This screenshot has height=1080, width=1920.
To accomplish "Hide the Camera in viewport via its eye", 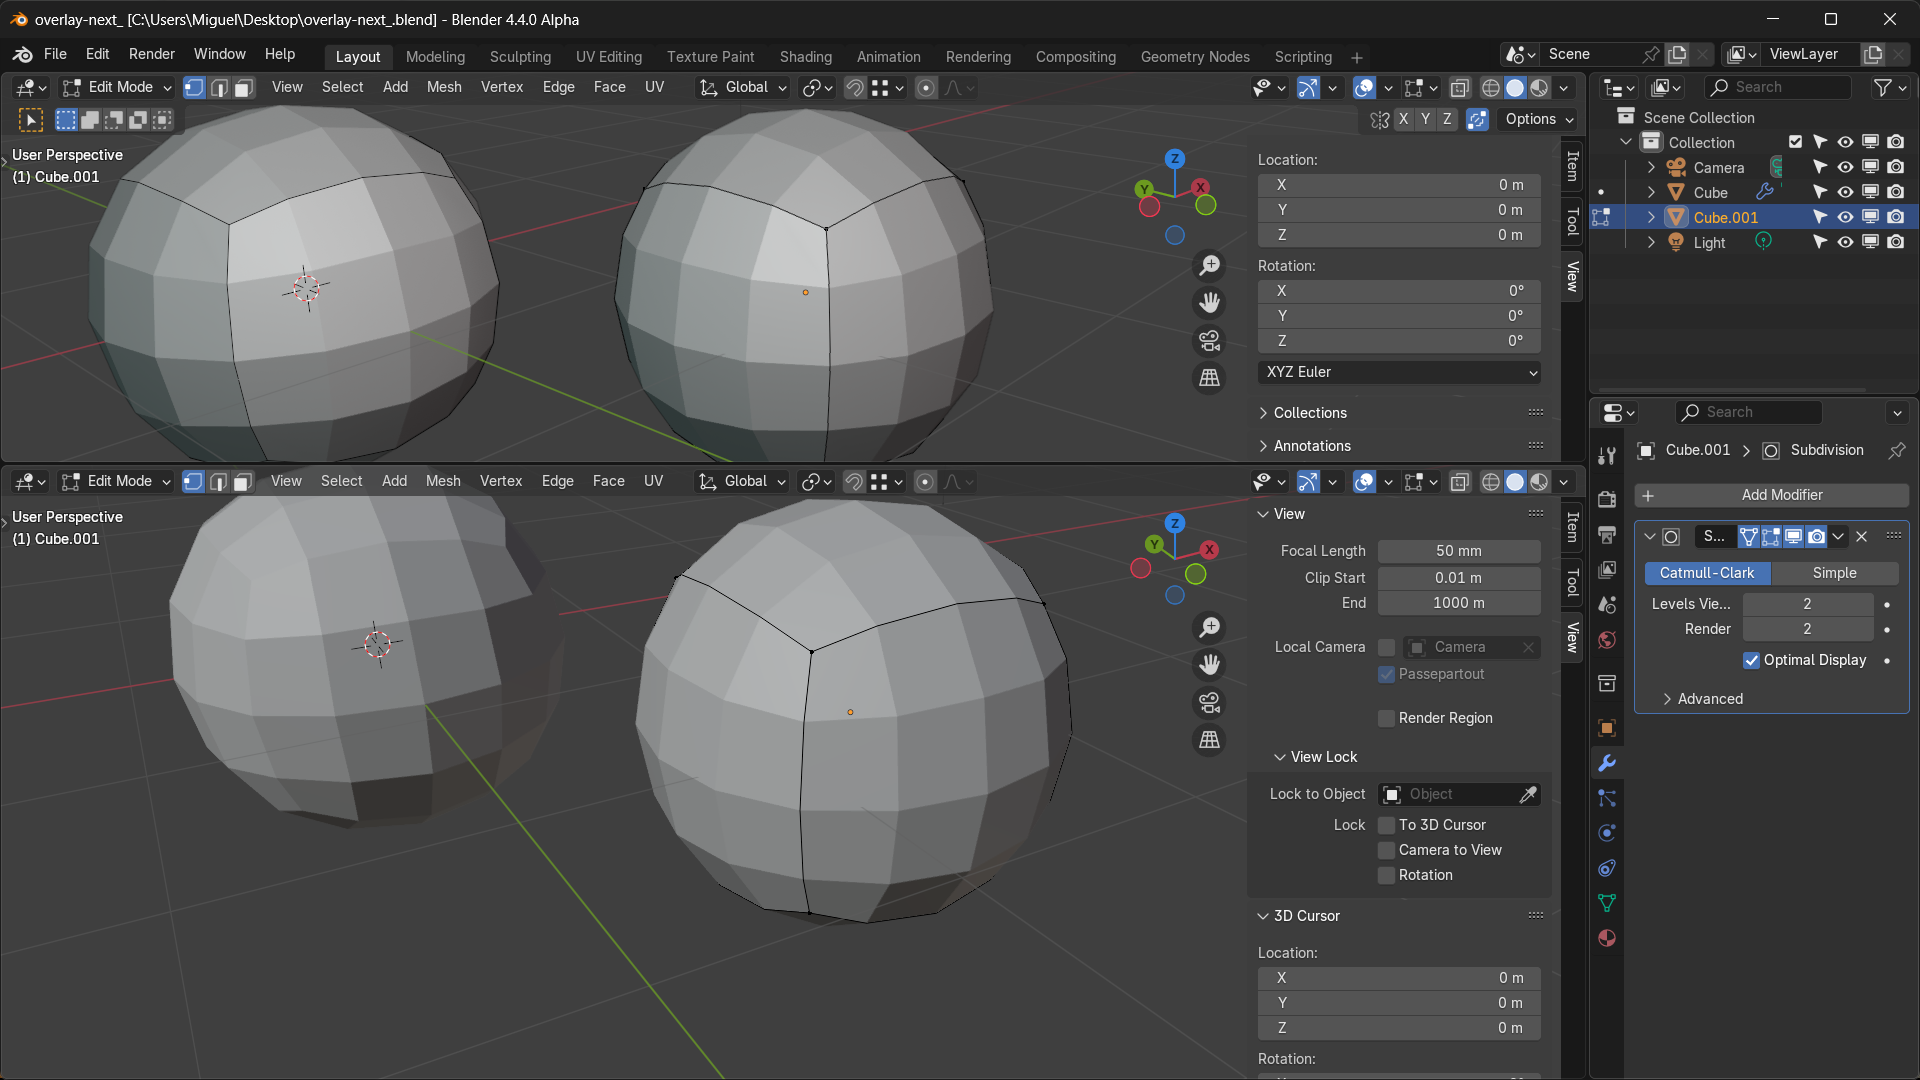I will pyautogui.click(x=1845, y=167).
